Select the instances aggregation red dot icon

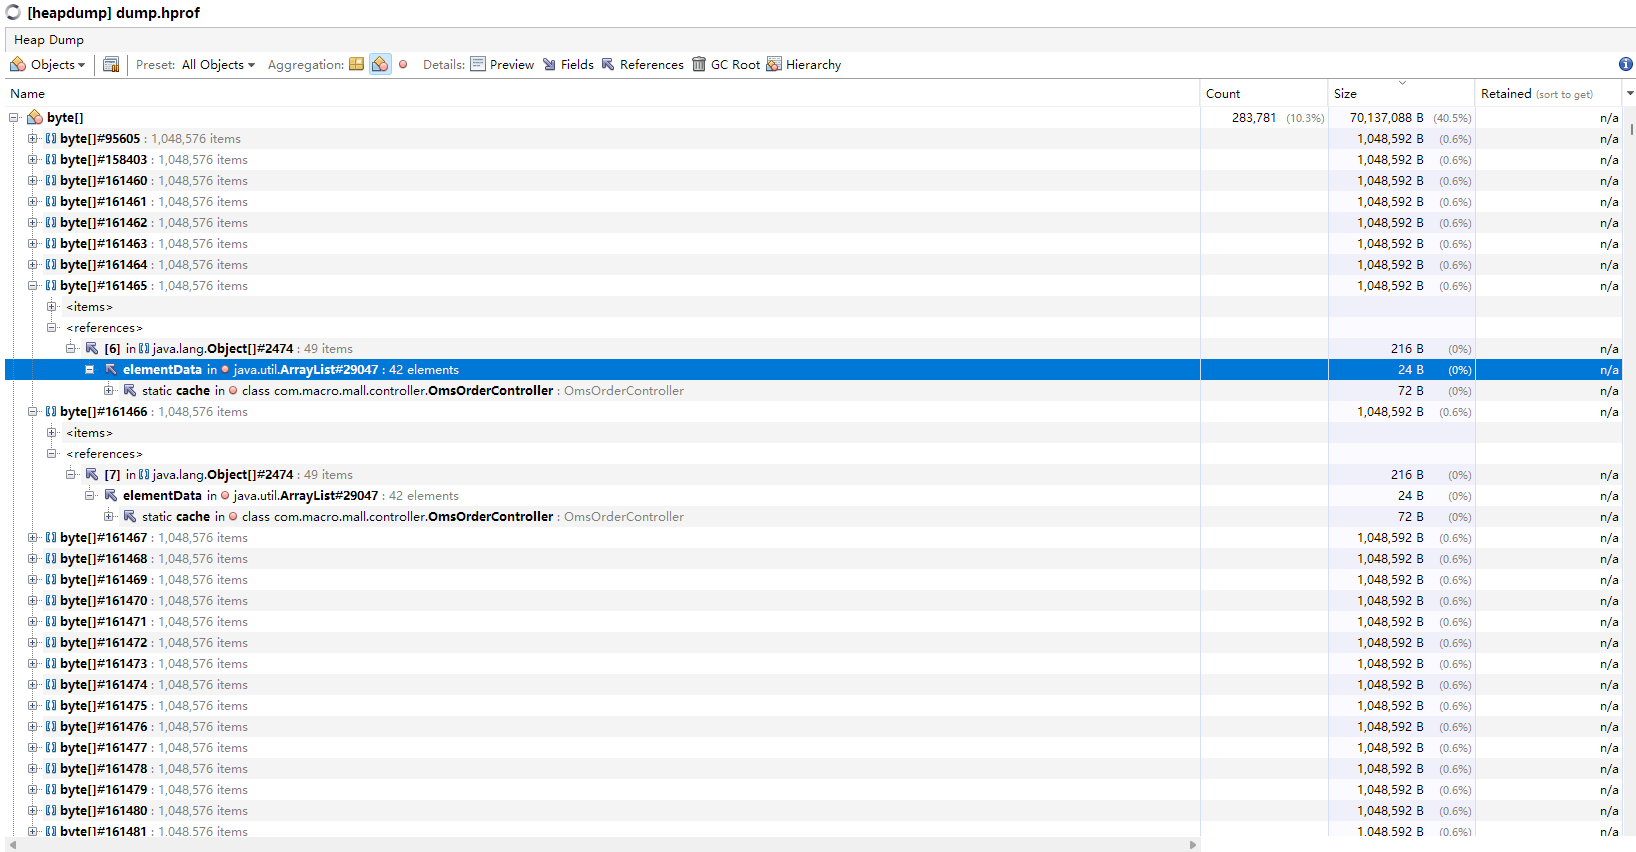(x=403, y=64)
